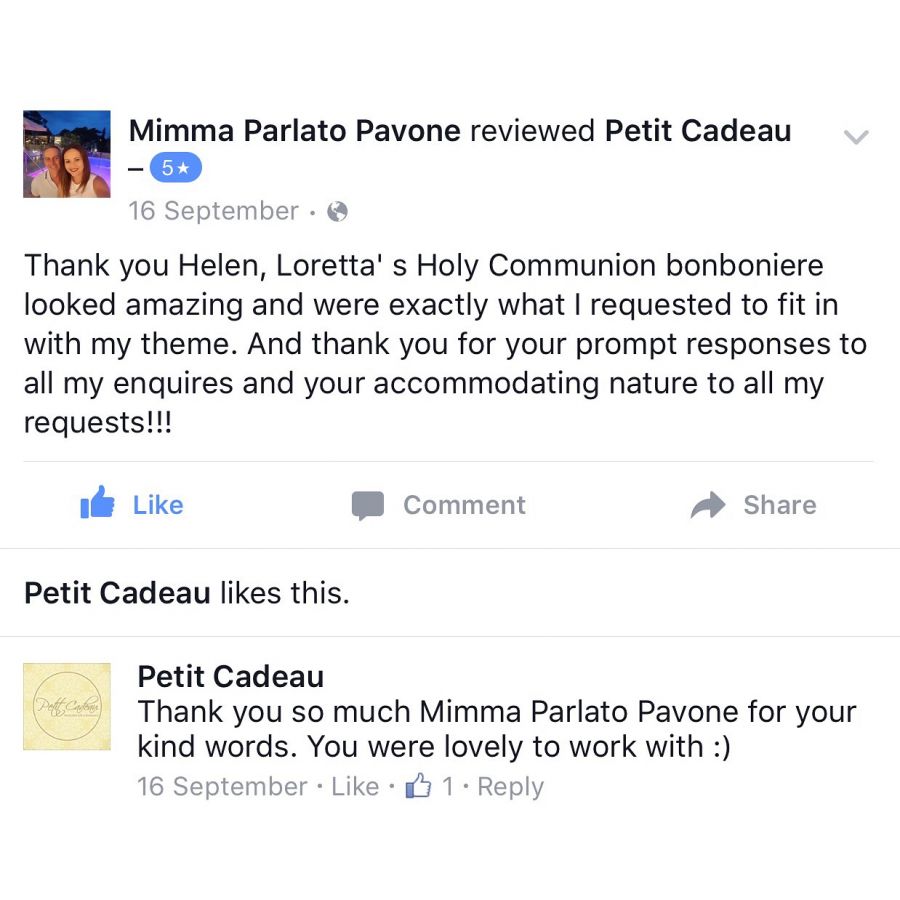The height and width of the screenshot is (900, 900).
Task: Open the Petit Cadeau page from review header
Action: [698, 130]
